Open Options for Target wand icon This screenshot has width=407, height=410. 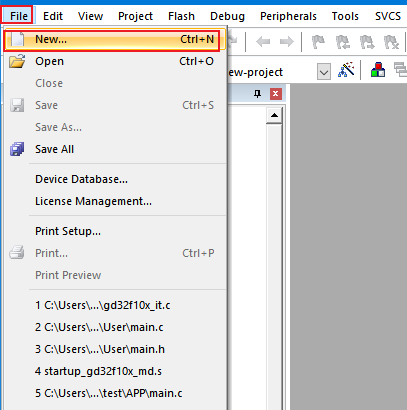click(346, 70)
